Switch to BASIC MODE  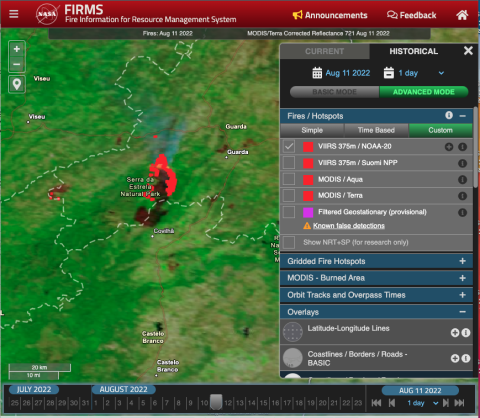pos(334,92)
